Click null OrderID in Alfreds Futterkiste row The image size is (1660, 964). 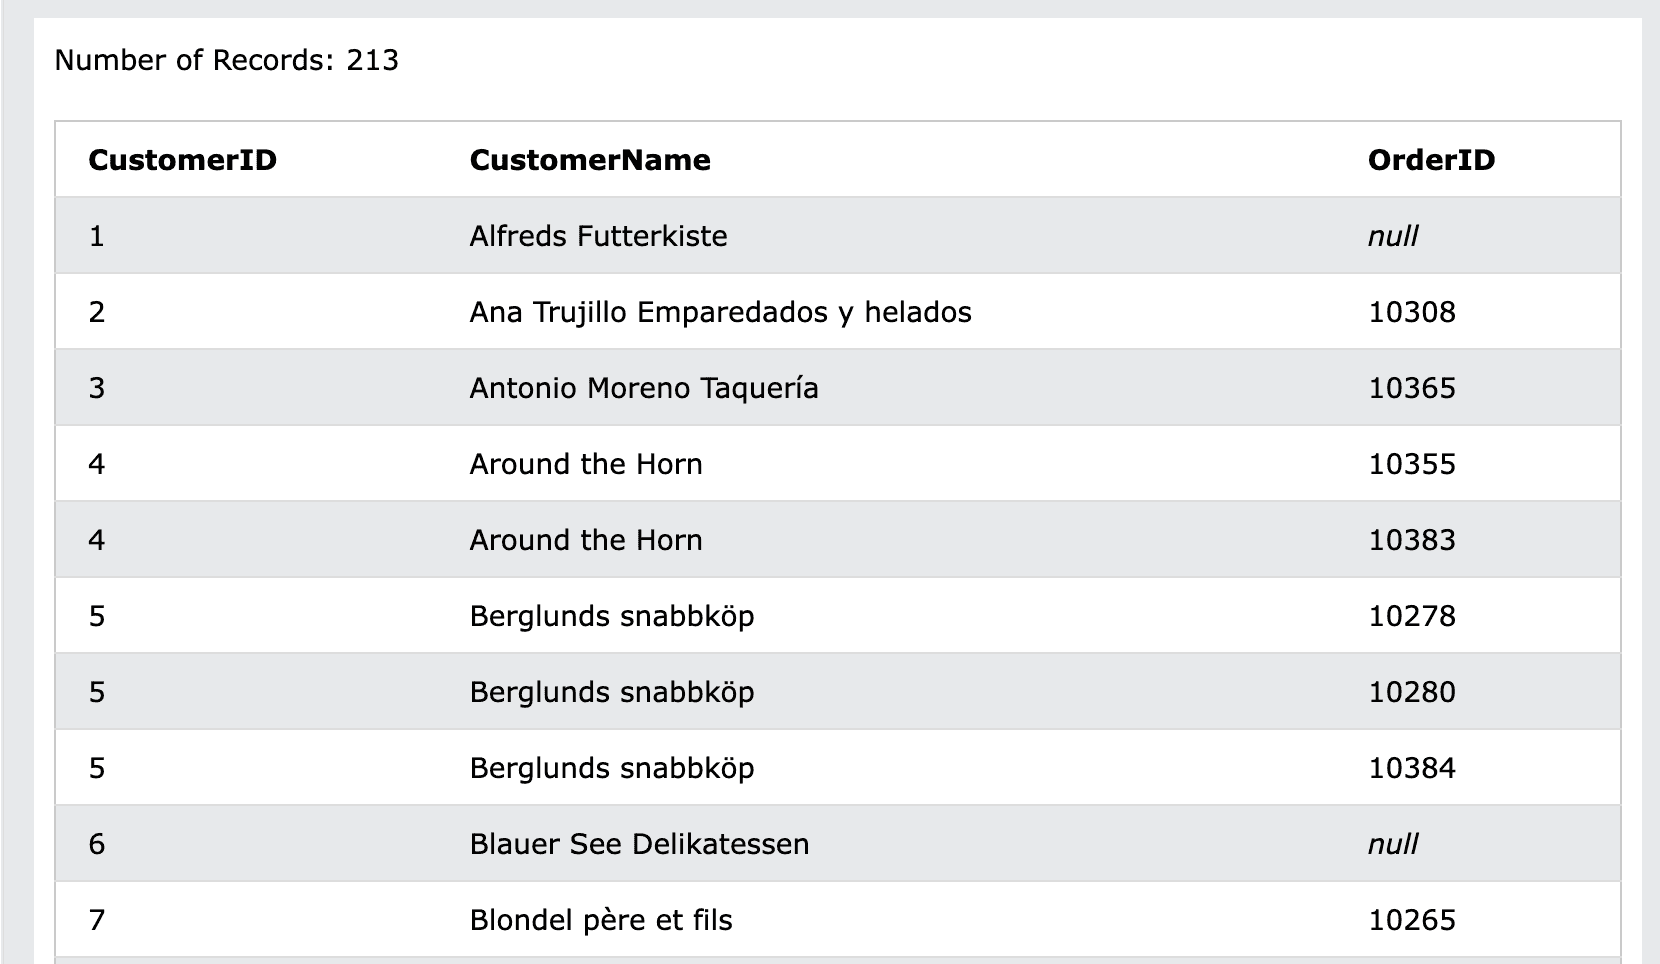click(x=1393, y=236)
